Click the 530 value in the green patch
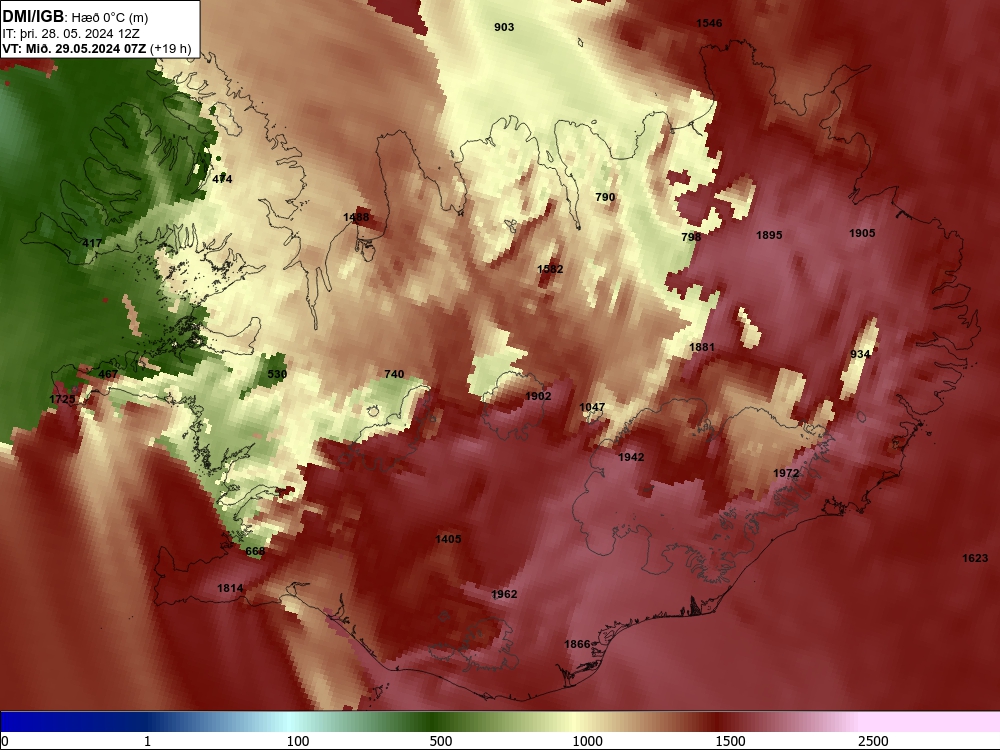1000x750 pixels. click(277, 374)
